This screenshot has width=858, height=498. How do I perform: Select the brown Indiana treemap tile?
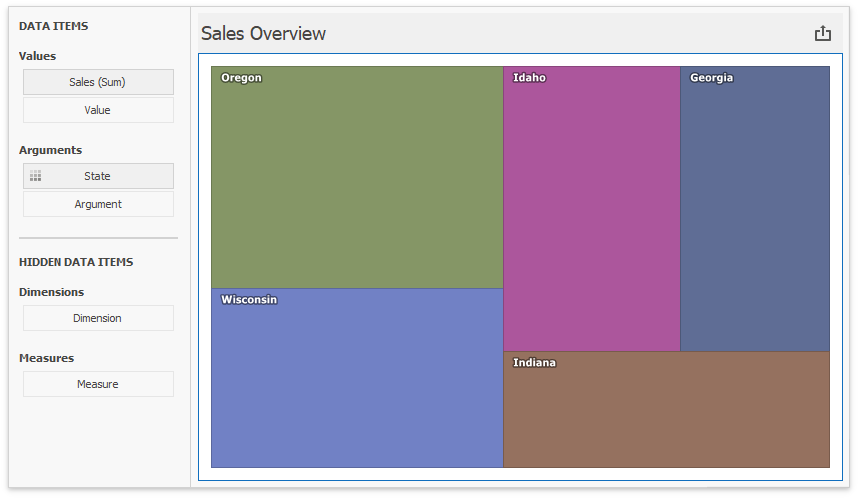click(666, 410)
